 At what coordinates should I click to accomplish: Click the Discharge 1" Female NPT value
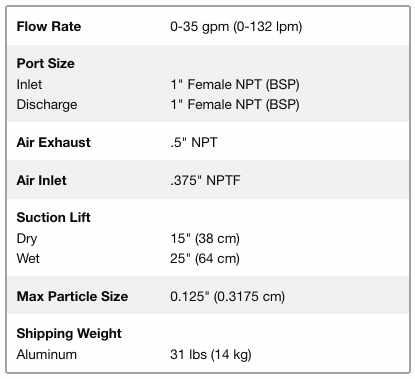pyautogui.click(x=235, y=105)
